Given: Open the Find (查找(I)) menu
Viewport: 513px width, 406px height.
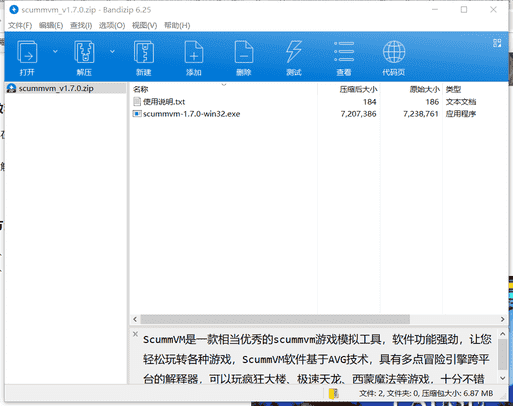Looking at the screenshot, I should coord(81,25).
